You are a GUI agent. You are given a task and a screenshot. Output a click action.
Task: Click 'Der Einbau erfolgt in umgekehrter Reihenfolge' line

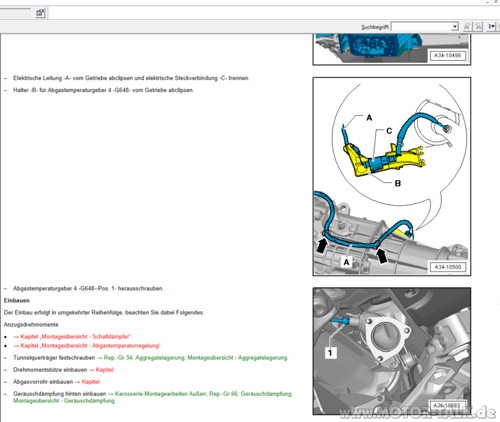[x=104, y=312]
